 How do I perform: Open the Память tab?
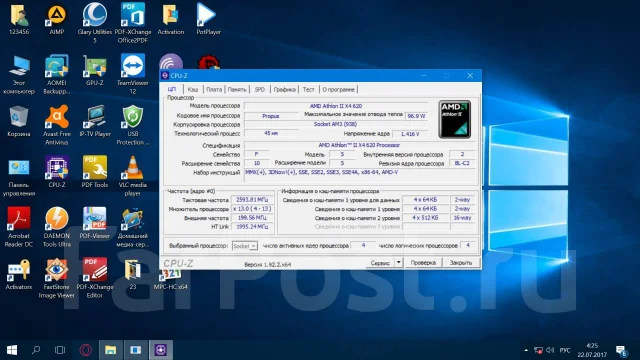click(x=237, y=89)
